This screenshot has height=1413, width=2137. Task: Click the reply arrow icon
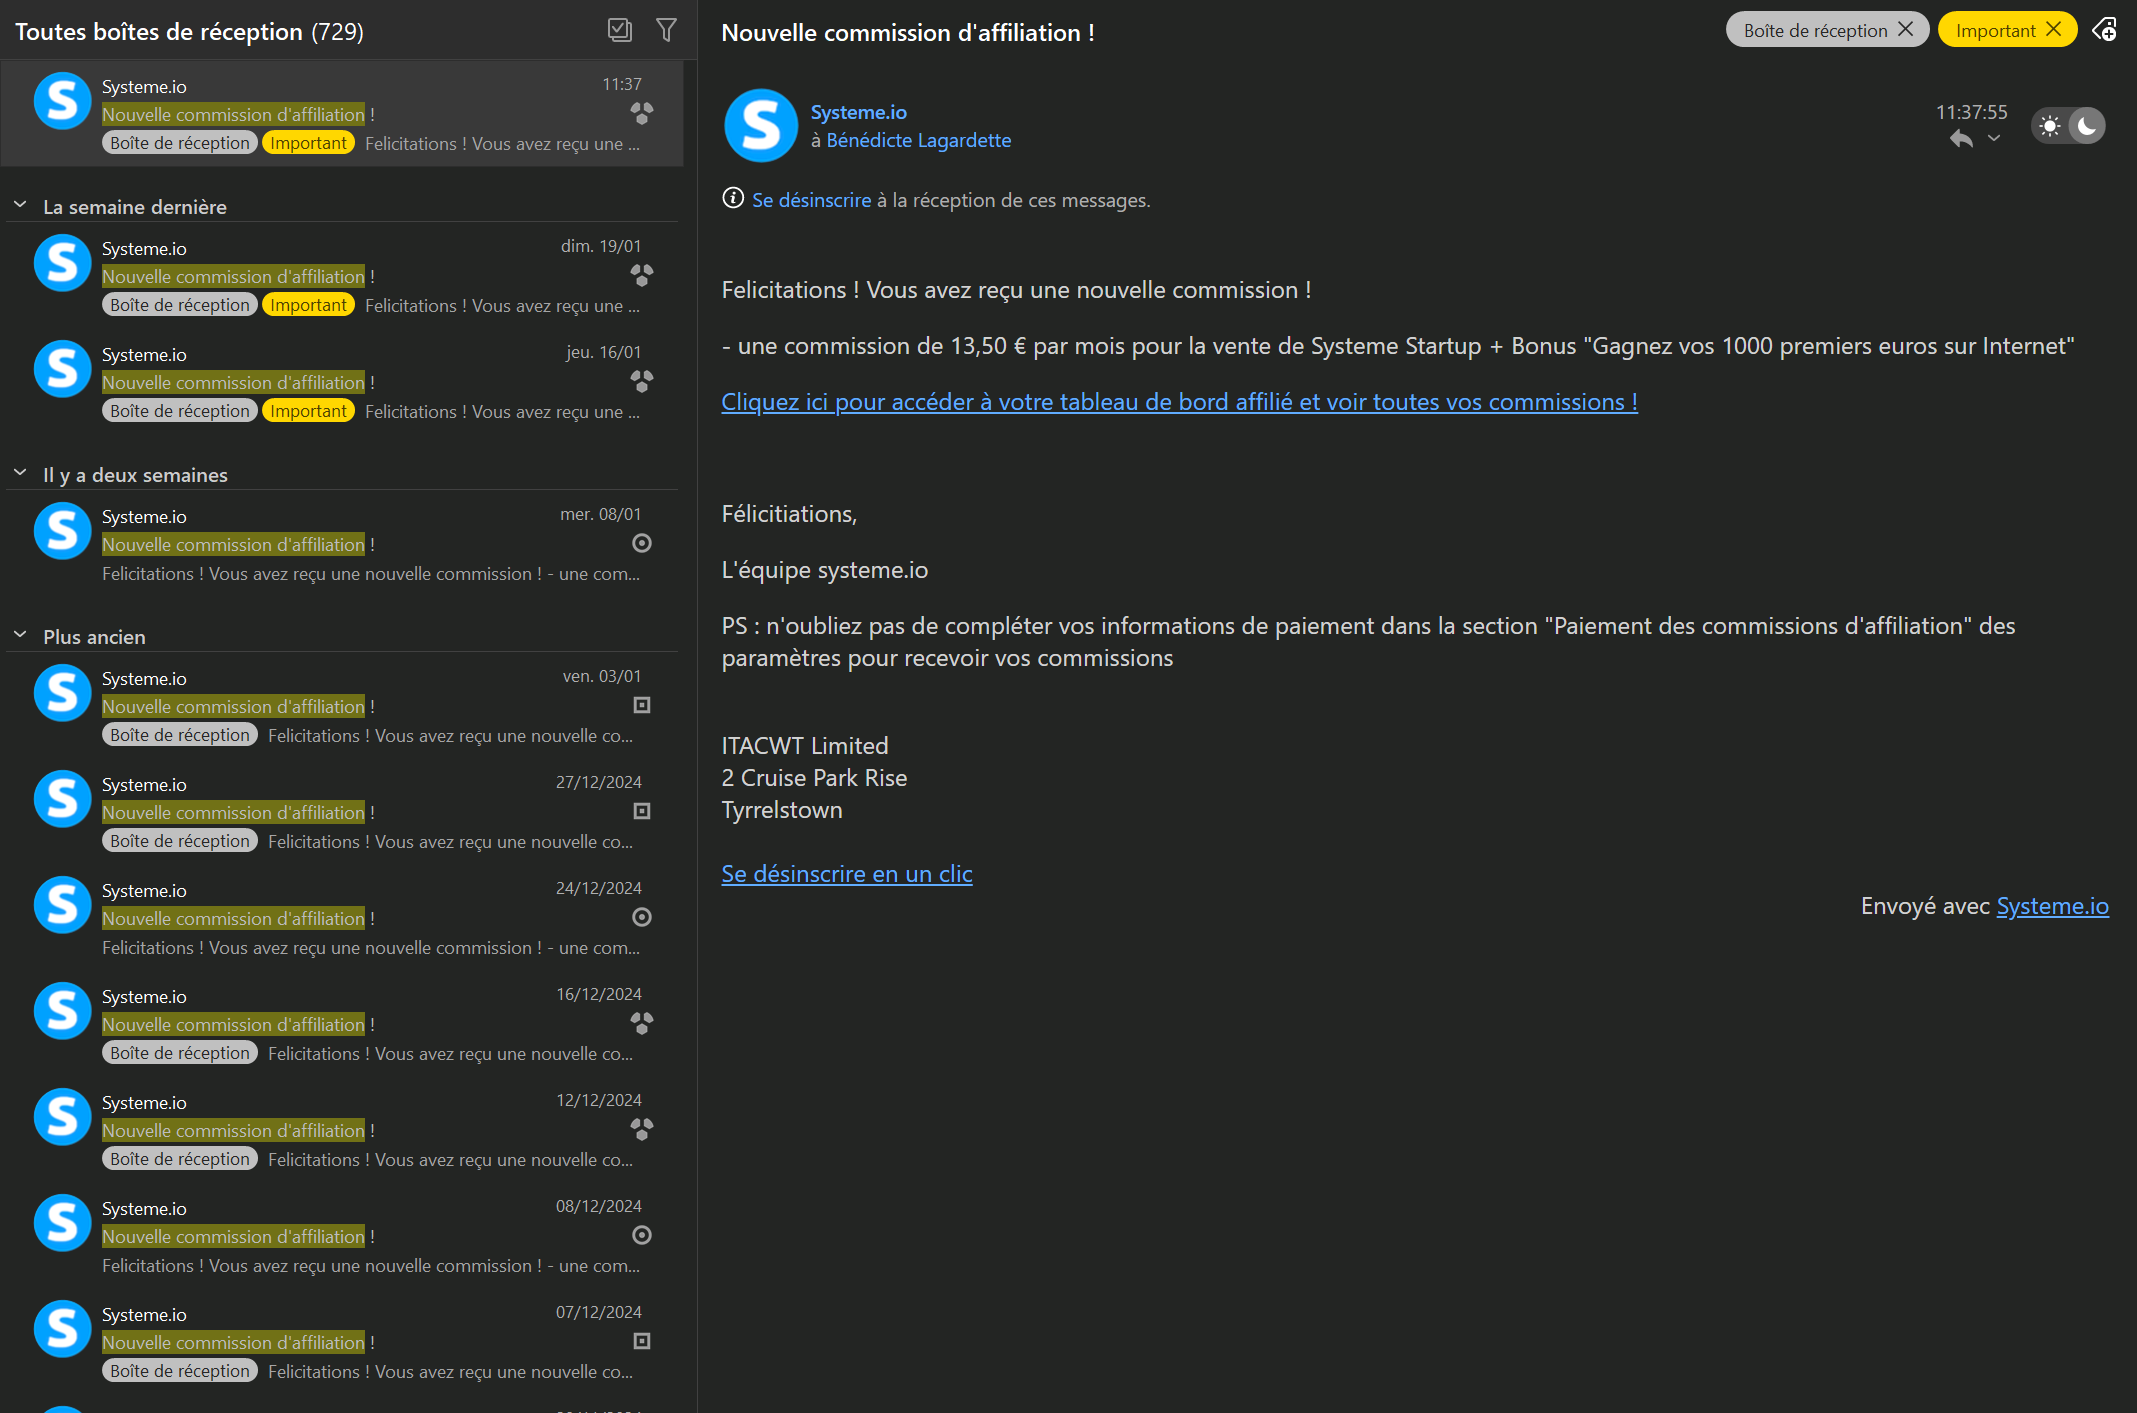(x=1960, y=140)
